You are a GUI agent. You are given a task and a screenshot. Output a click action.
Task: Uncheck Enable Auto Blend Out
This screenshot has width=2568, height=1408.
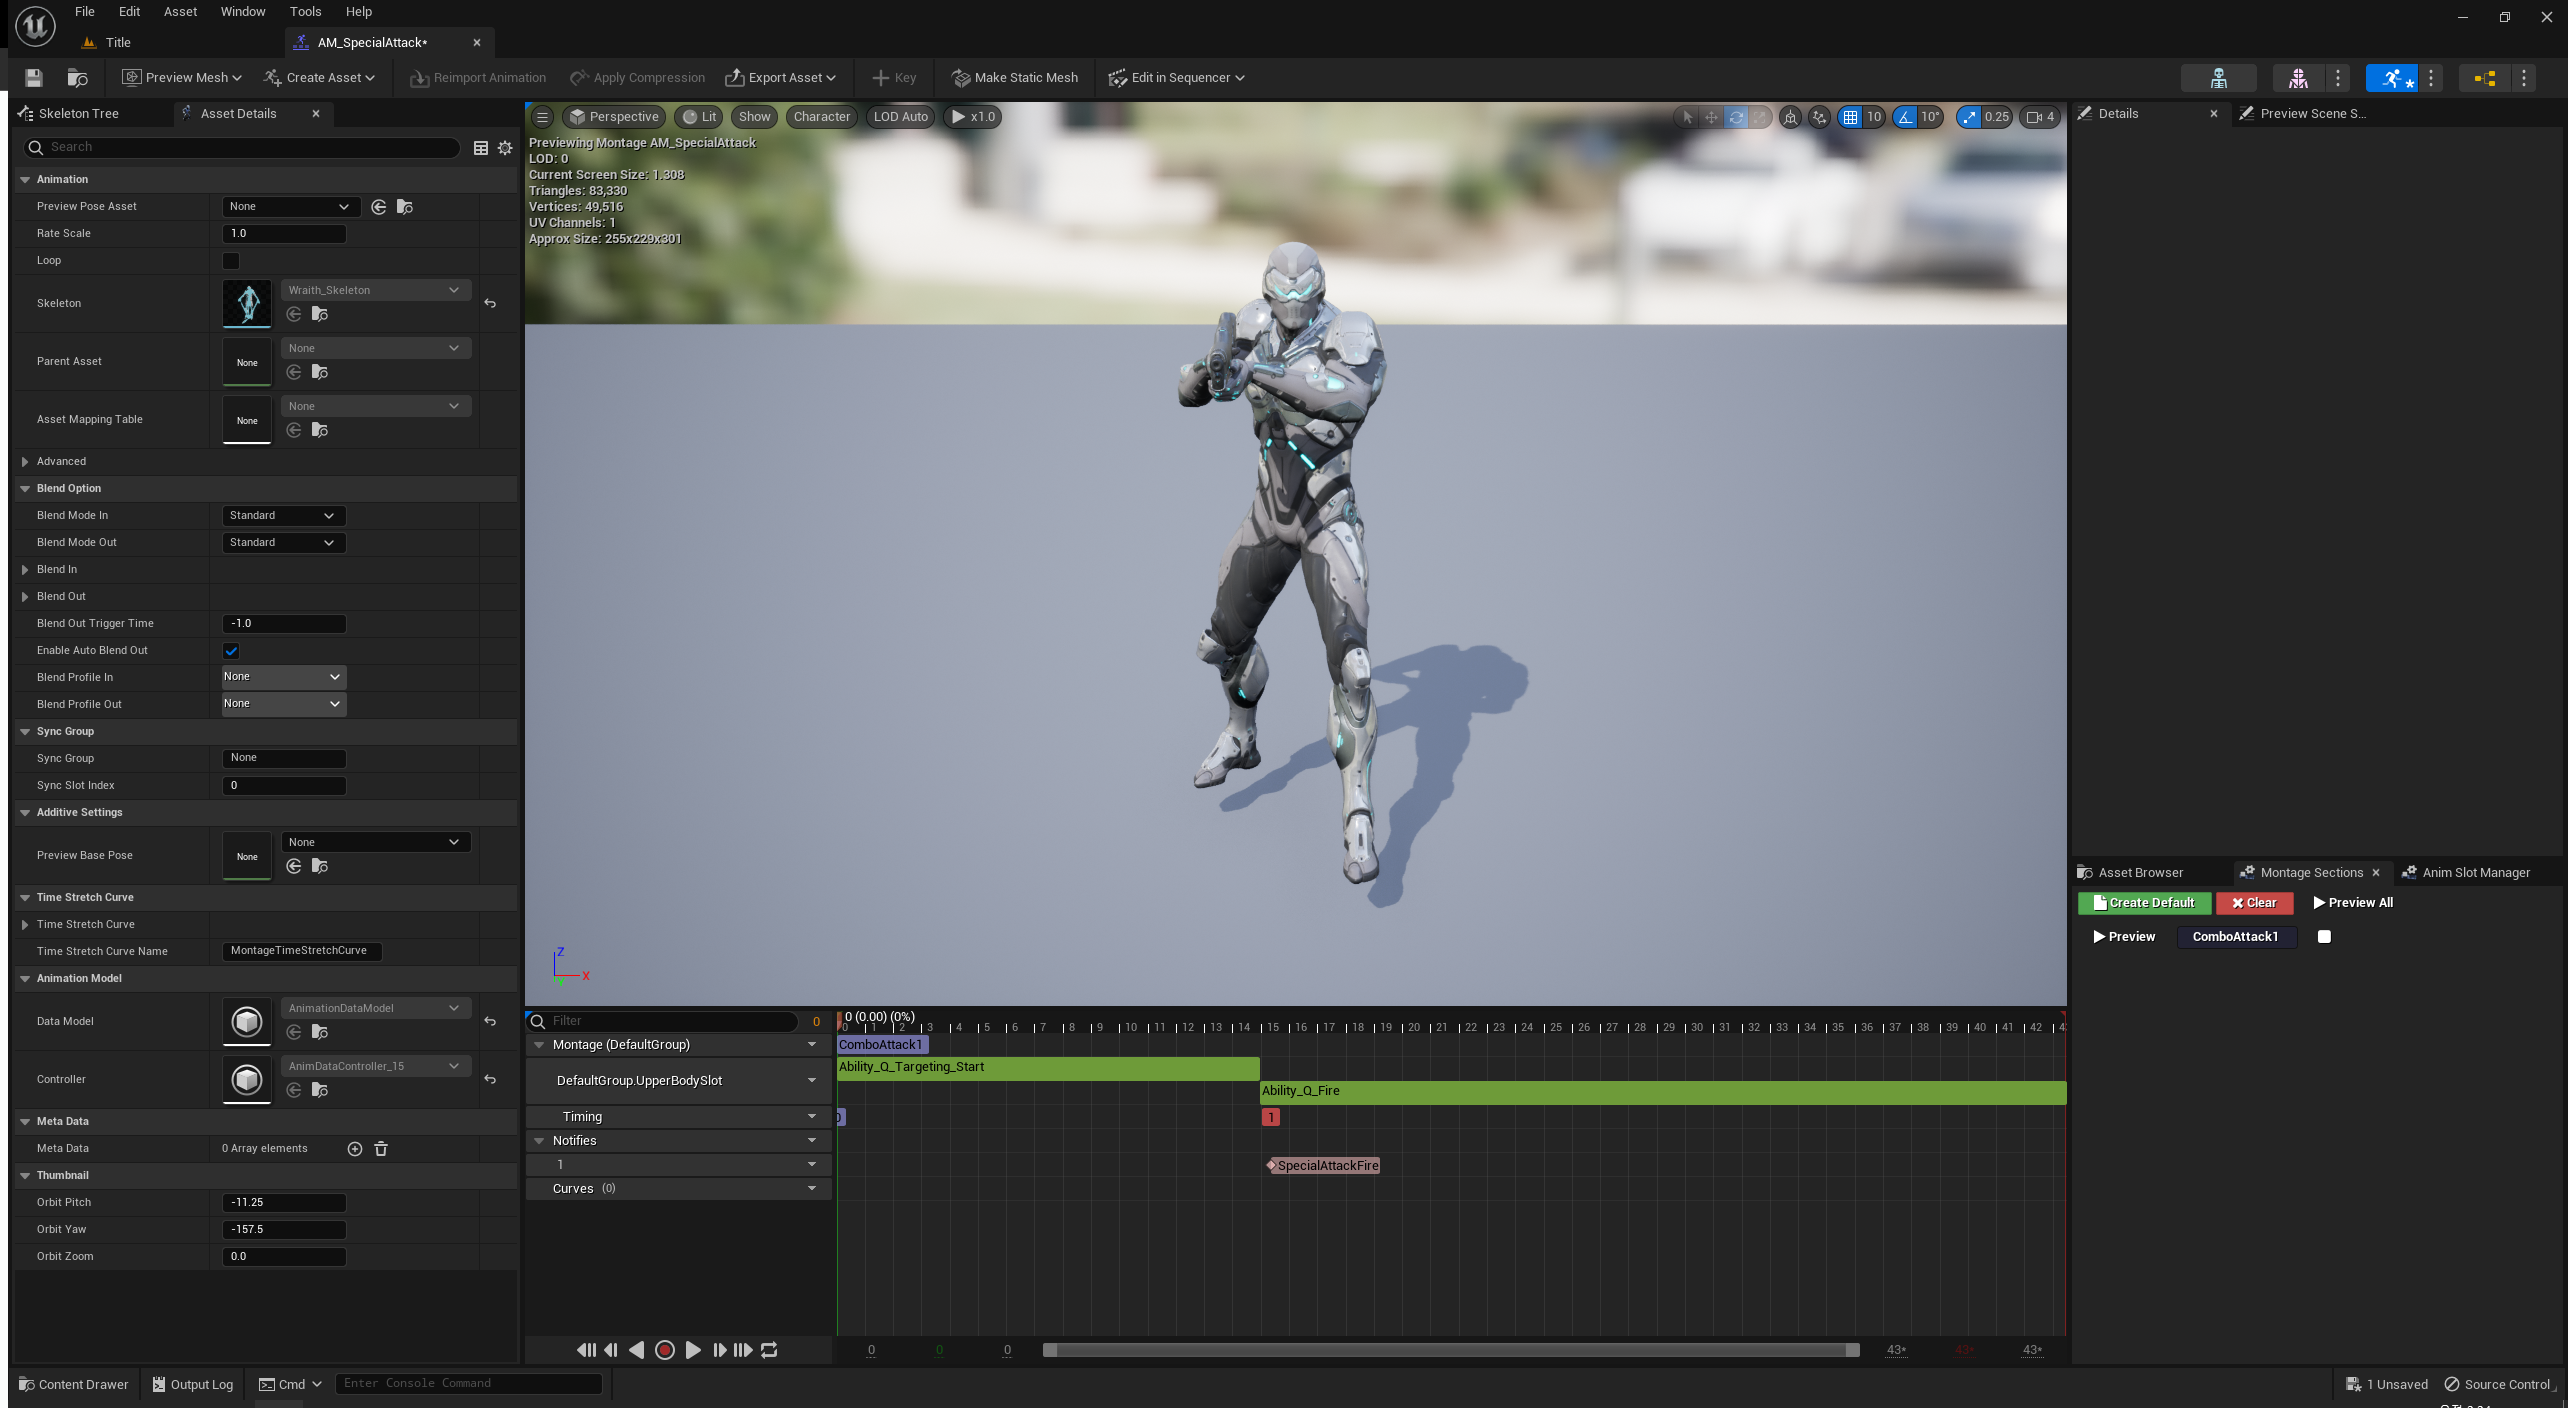pyautogui.click(x=231, y=651)
